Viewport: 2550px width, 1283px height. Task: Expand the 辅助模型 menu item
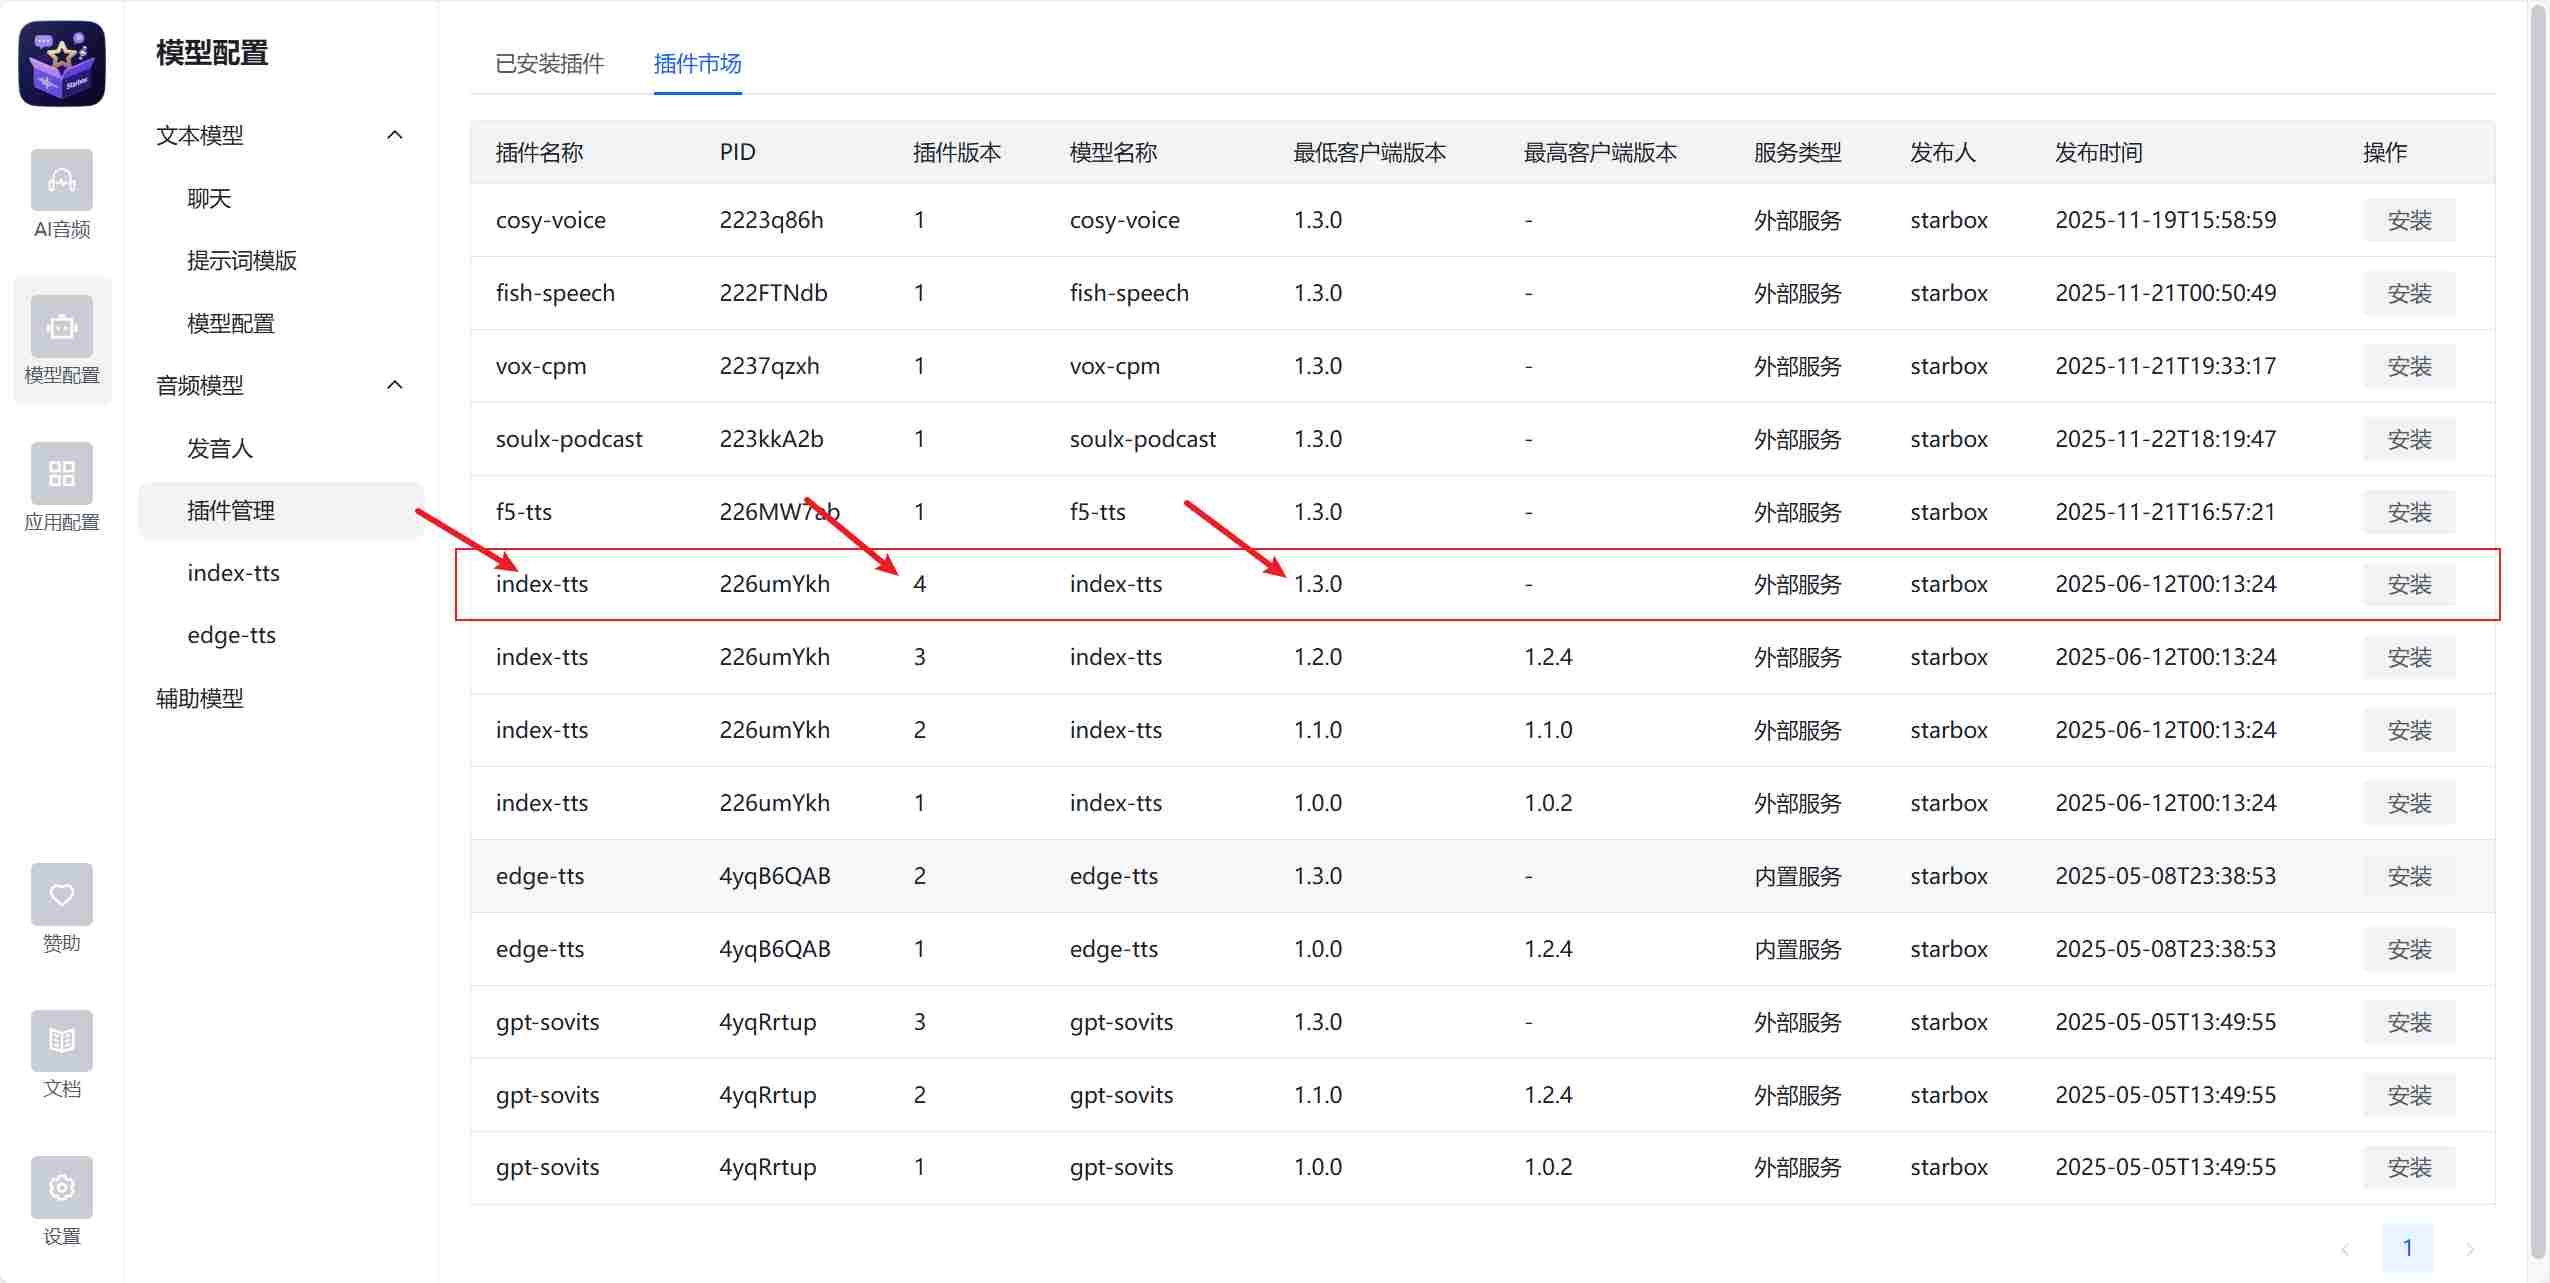click(200, 698)
